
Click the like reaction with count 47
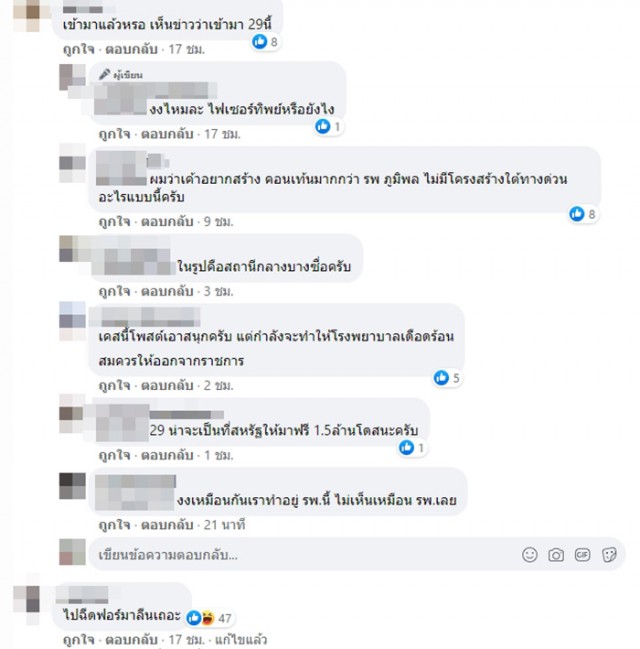208,618
